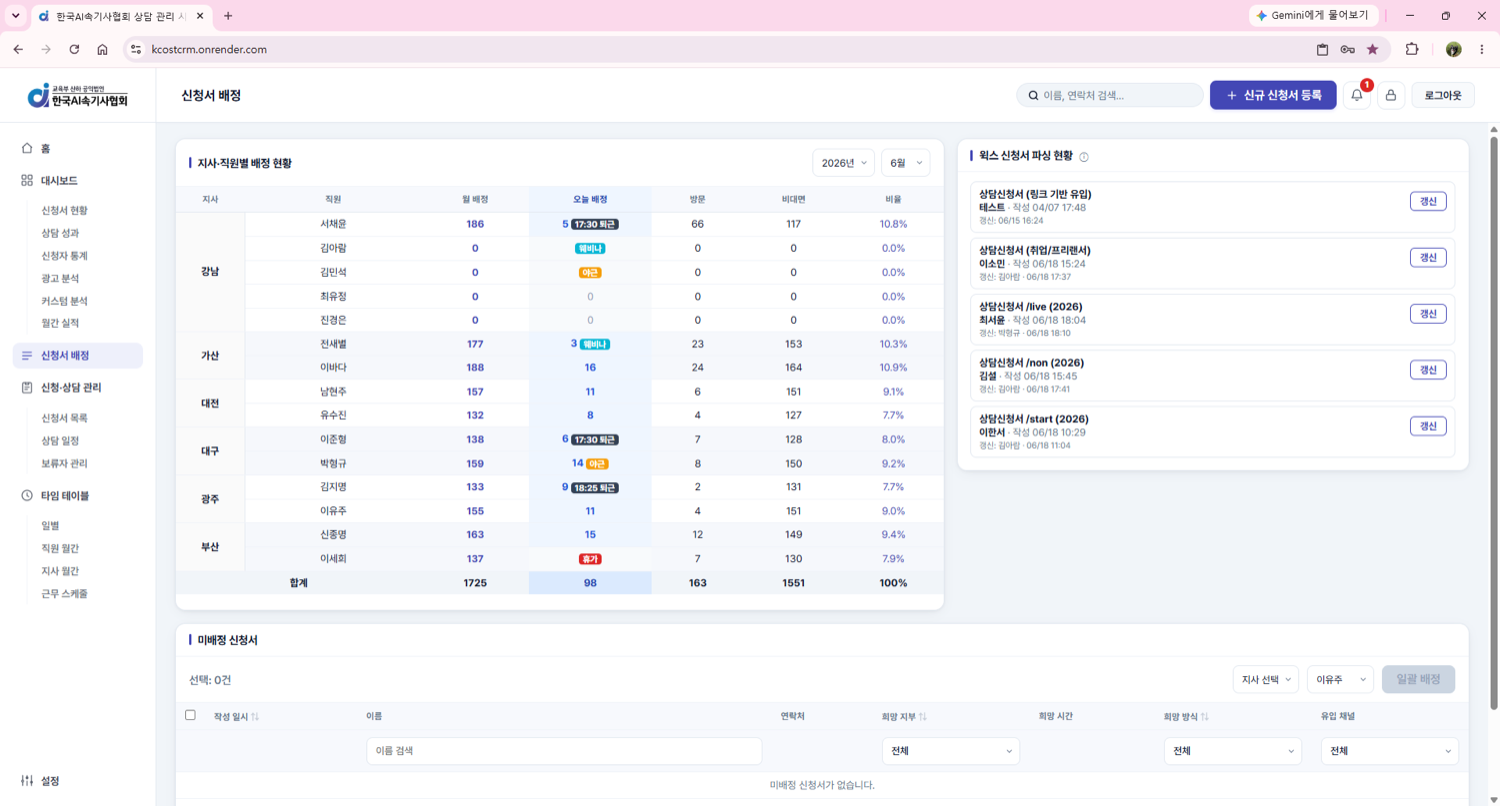The height and width of the screenshot is (806, 1500).
Task: Sort by 작성 일시 column arrows
Action: 255,716
